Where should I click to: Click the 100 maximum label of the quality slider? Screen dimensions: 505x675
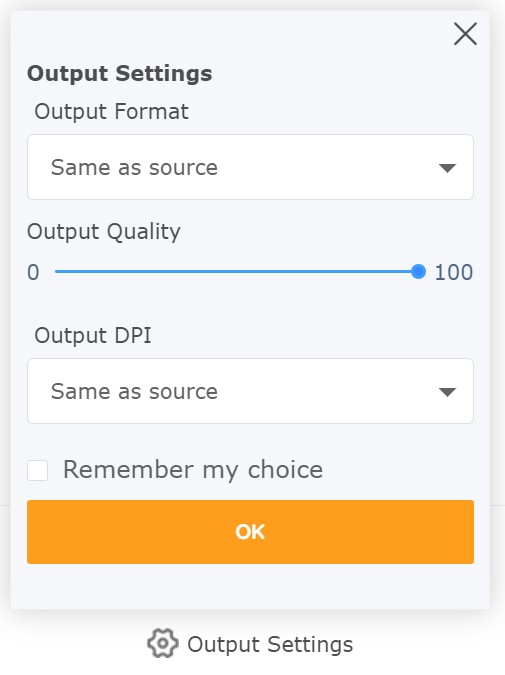click(x=454, y=272)
